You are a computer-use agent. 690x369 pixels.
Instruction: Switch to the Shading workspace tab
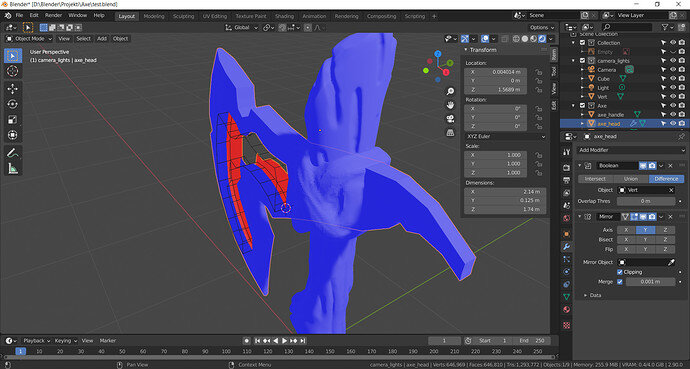[284, 16]
